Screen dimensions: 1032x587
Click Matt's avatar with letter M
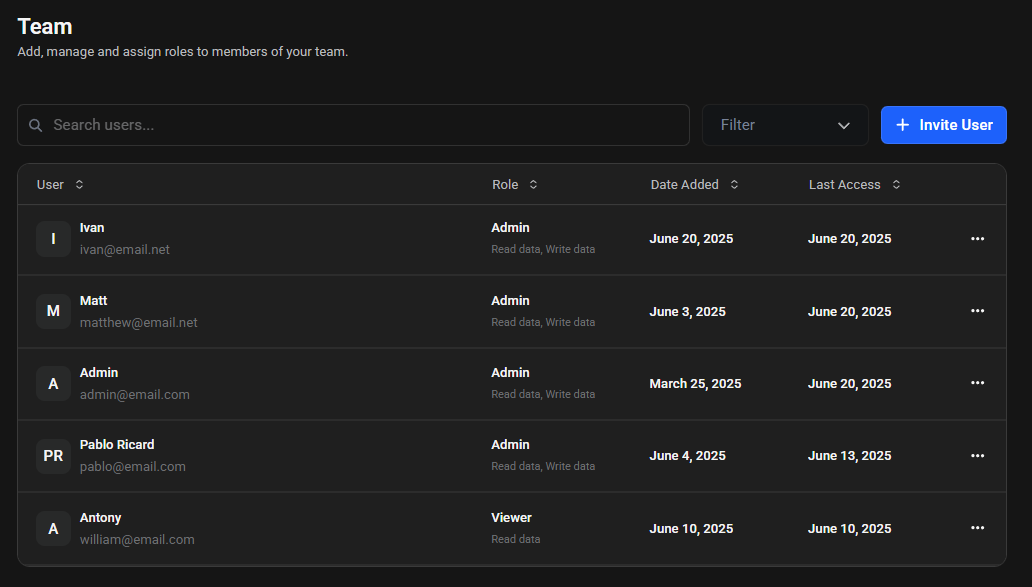[53, 311]
